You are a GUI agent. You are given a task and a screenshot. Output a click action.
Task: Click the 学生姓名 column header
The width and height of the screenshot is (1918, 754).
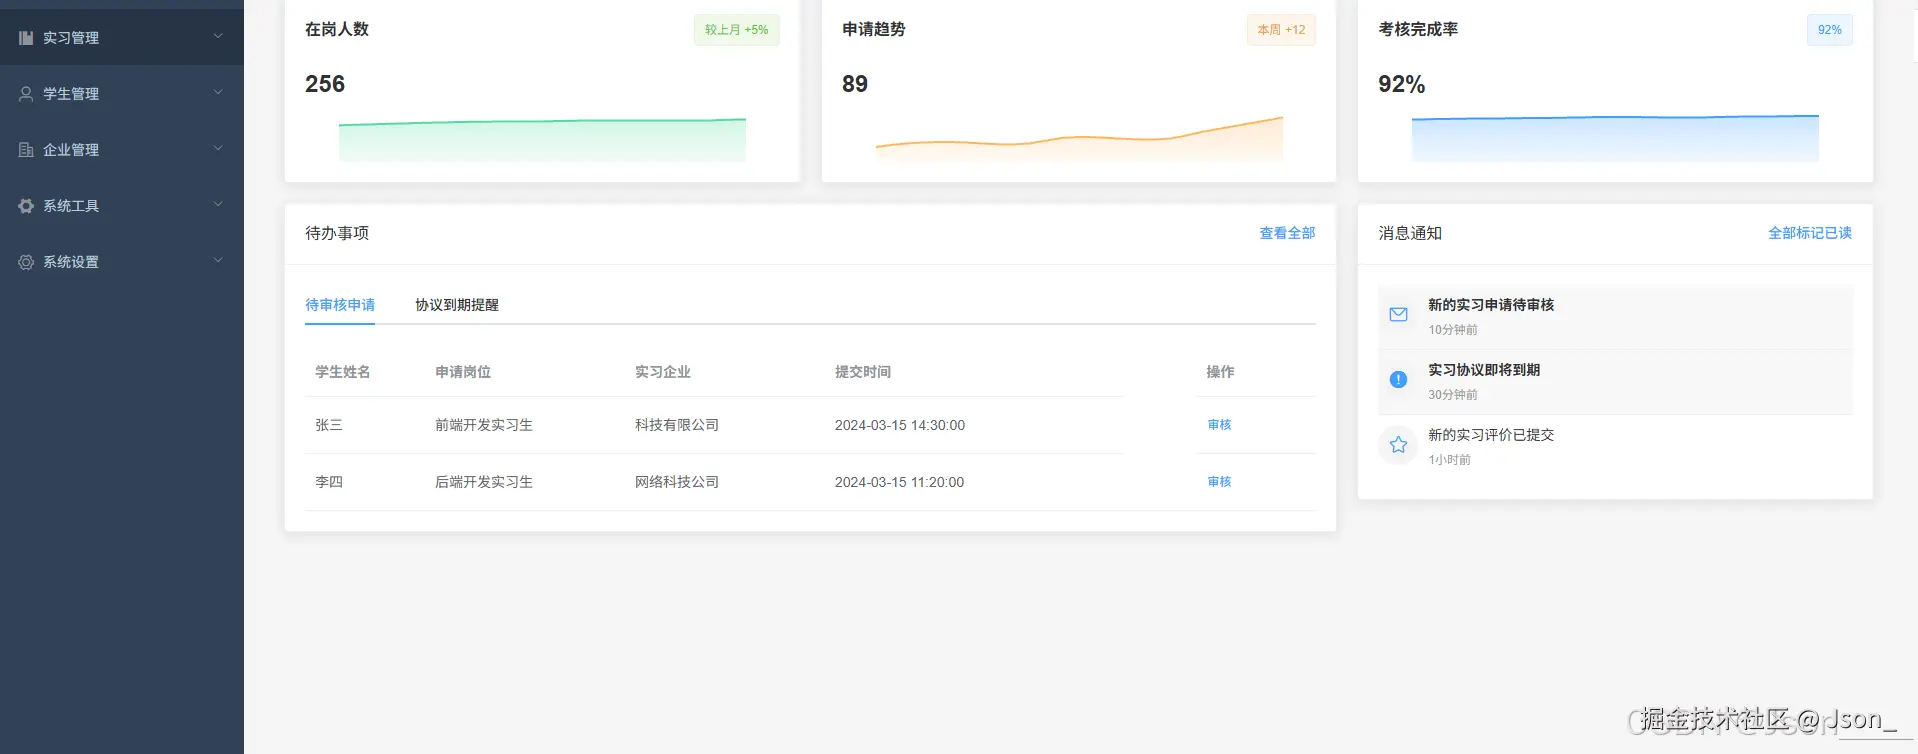click(x=343, y=372)
